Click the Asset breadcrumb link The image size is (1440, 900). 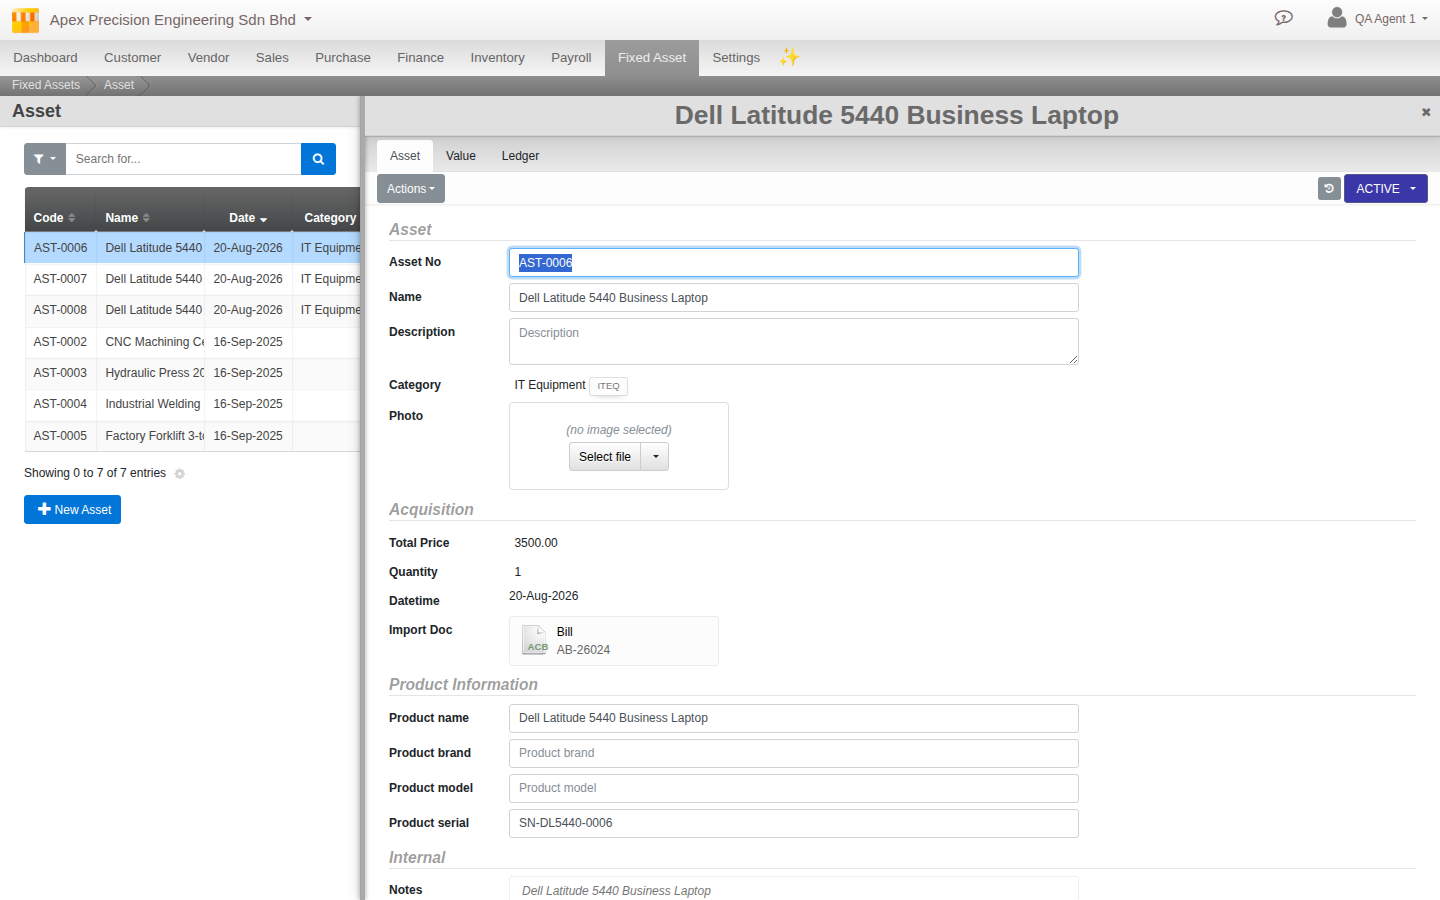[x=119, y=85]
